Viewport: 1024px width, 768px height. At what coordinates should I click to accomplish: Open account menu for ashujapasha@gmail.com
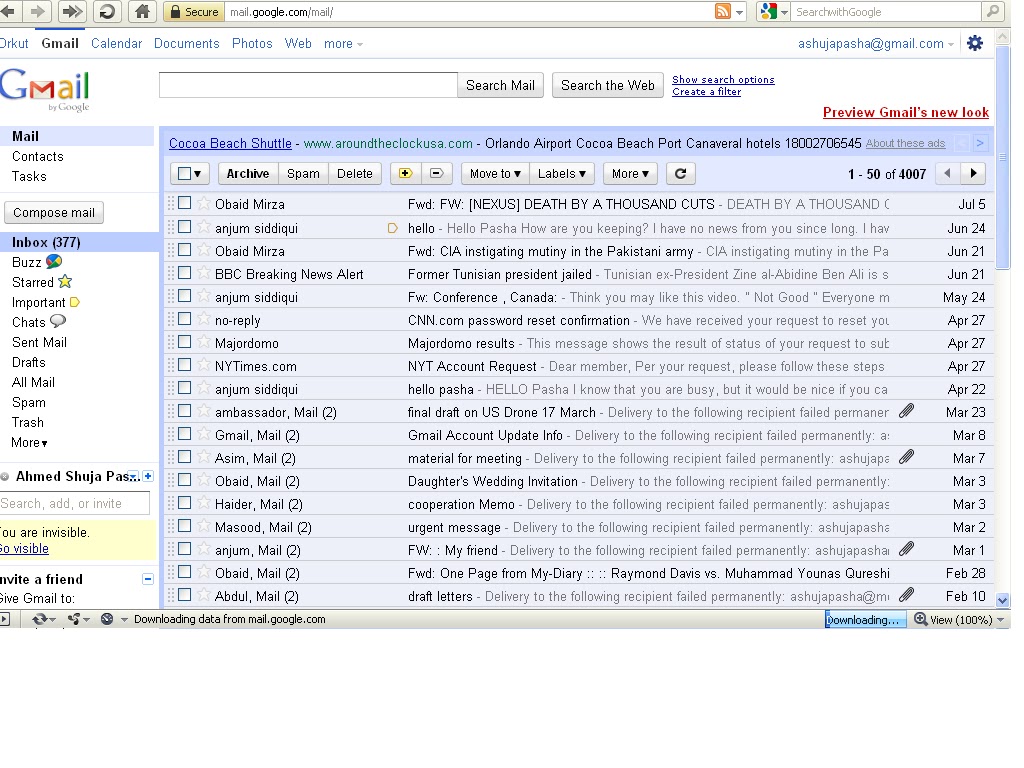[x=876, y=43]
